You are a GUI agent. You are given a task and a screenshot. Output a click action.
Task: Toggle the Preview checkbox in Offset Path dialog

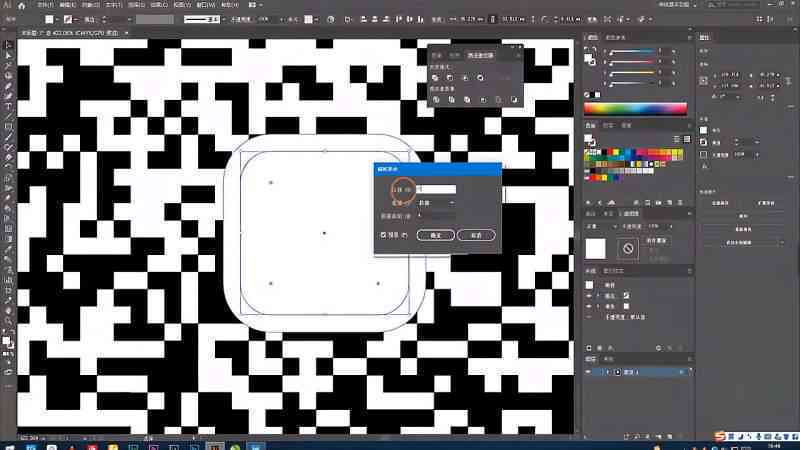(383, 235)
